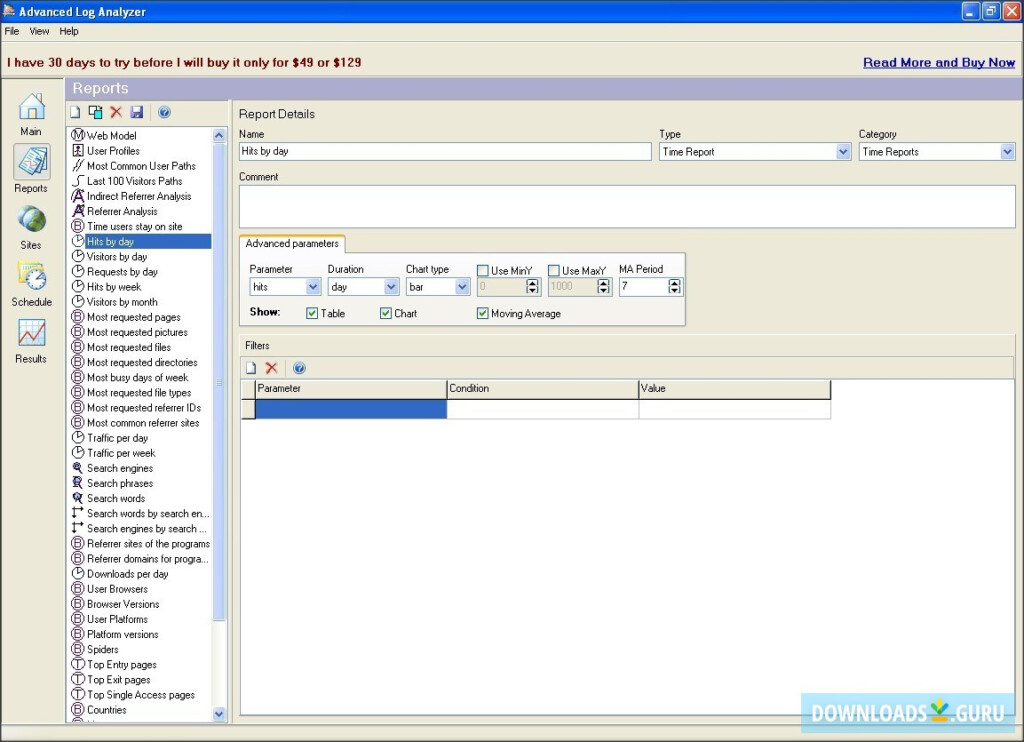1024x742 pixels.
Task: Open the Results section in sidebar
Action: (x=31, y=341)
